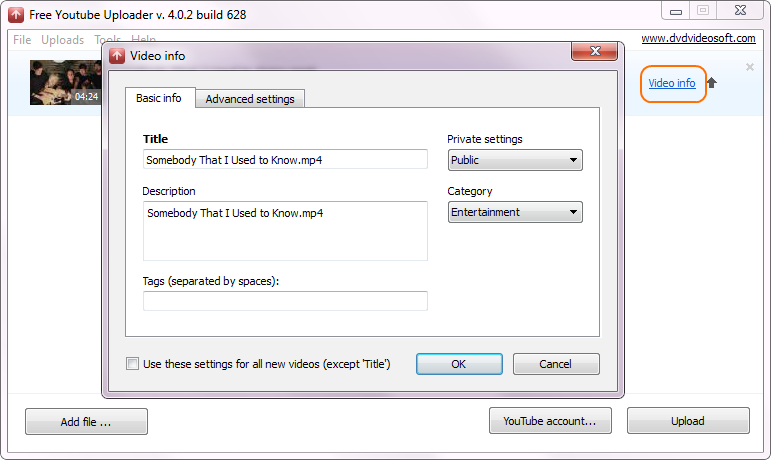Visit the www.dvdvideosoft.com link
Screen dimensions: 771x460
click(x=696, y=39)
